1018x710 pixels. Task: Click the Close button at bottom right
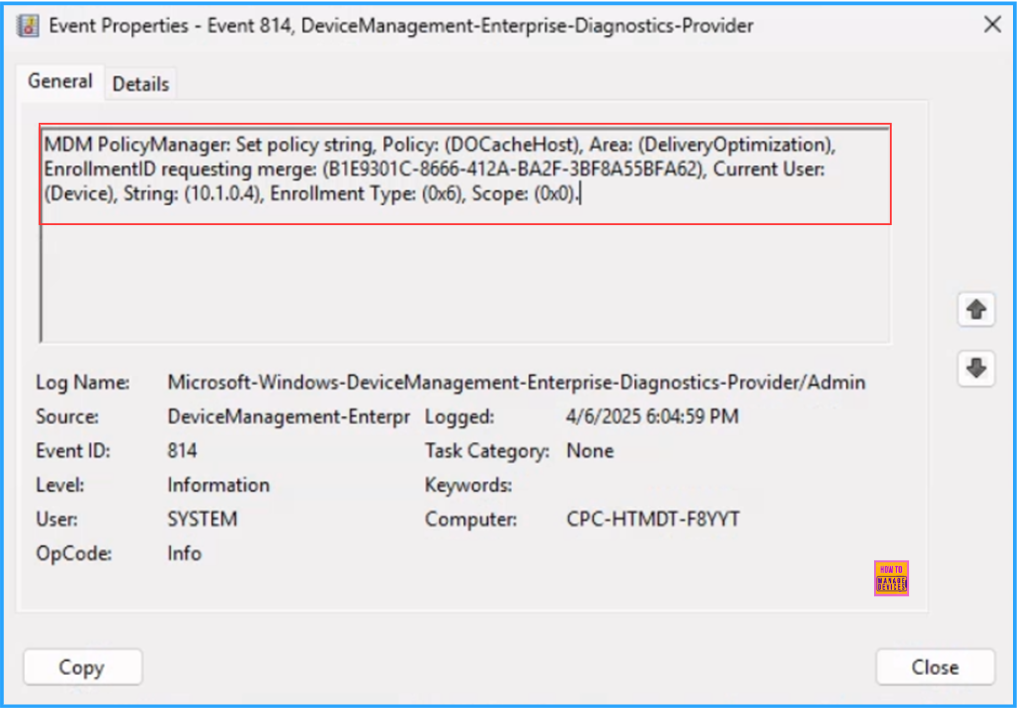(x=934, y=667)
